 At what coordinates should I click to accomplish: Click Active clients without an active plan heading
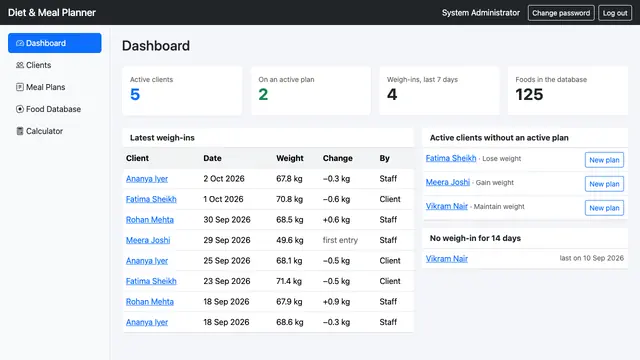tap(499, 138)
